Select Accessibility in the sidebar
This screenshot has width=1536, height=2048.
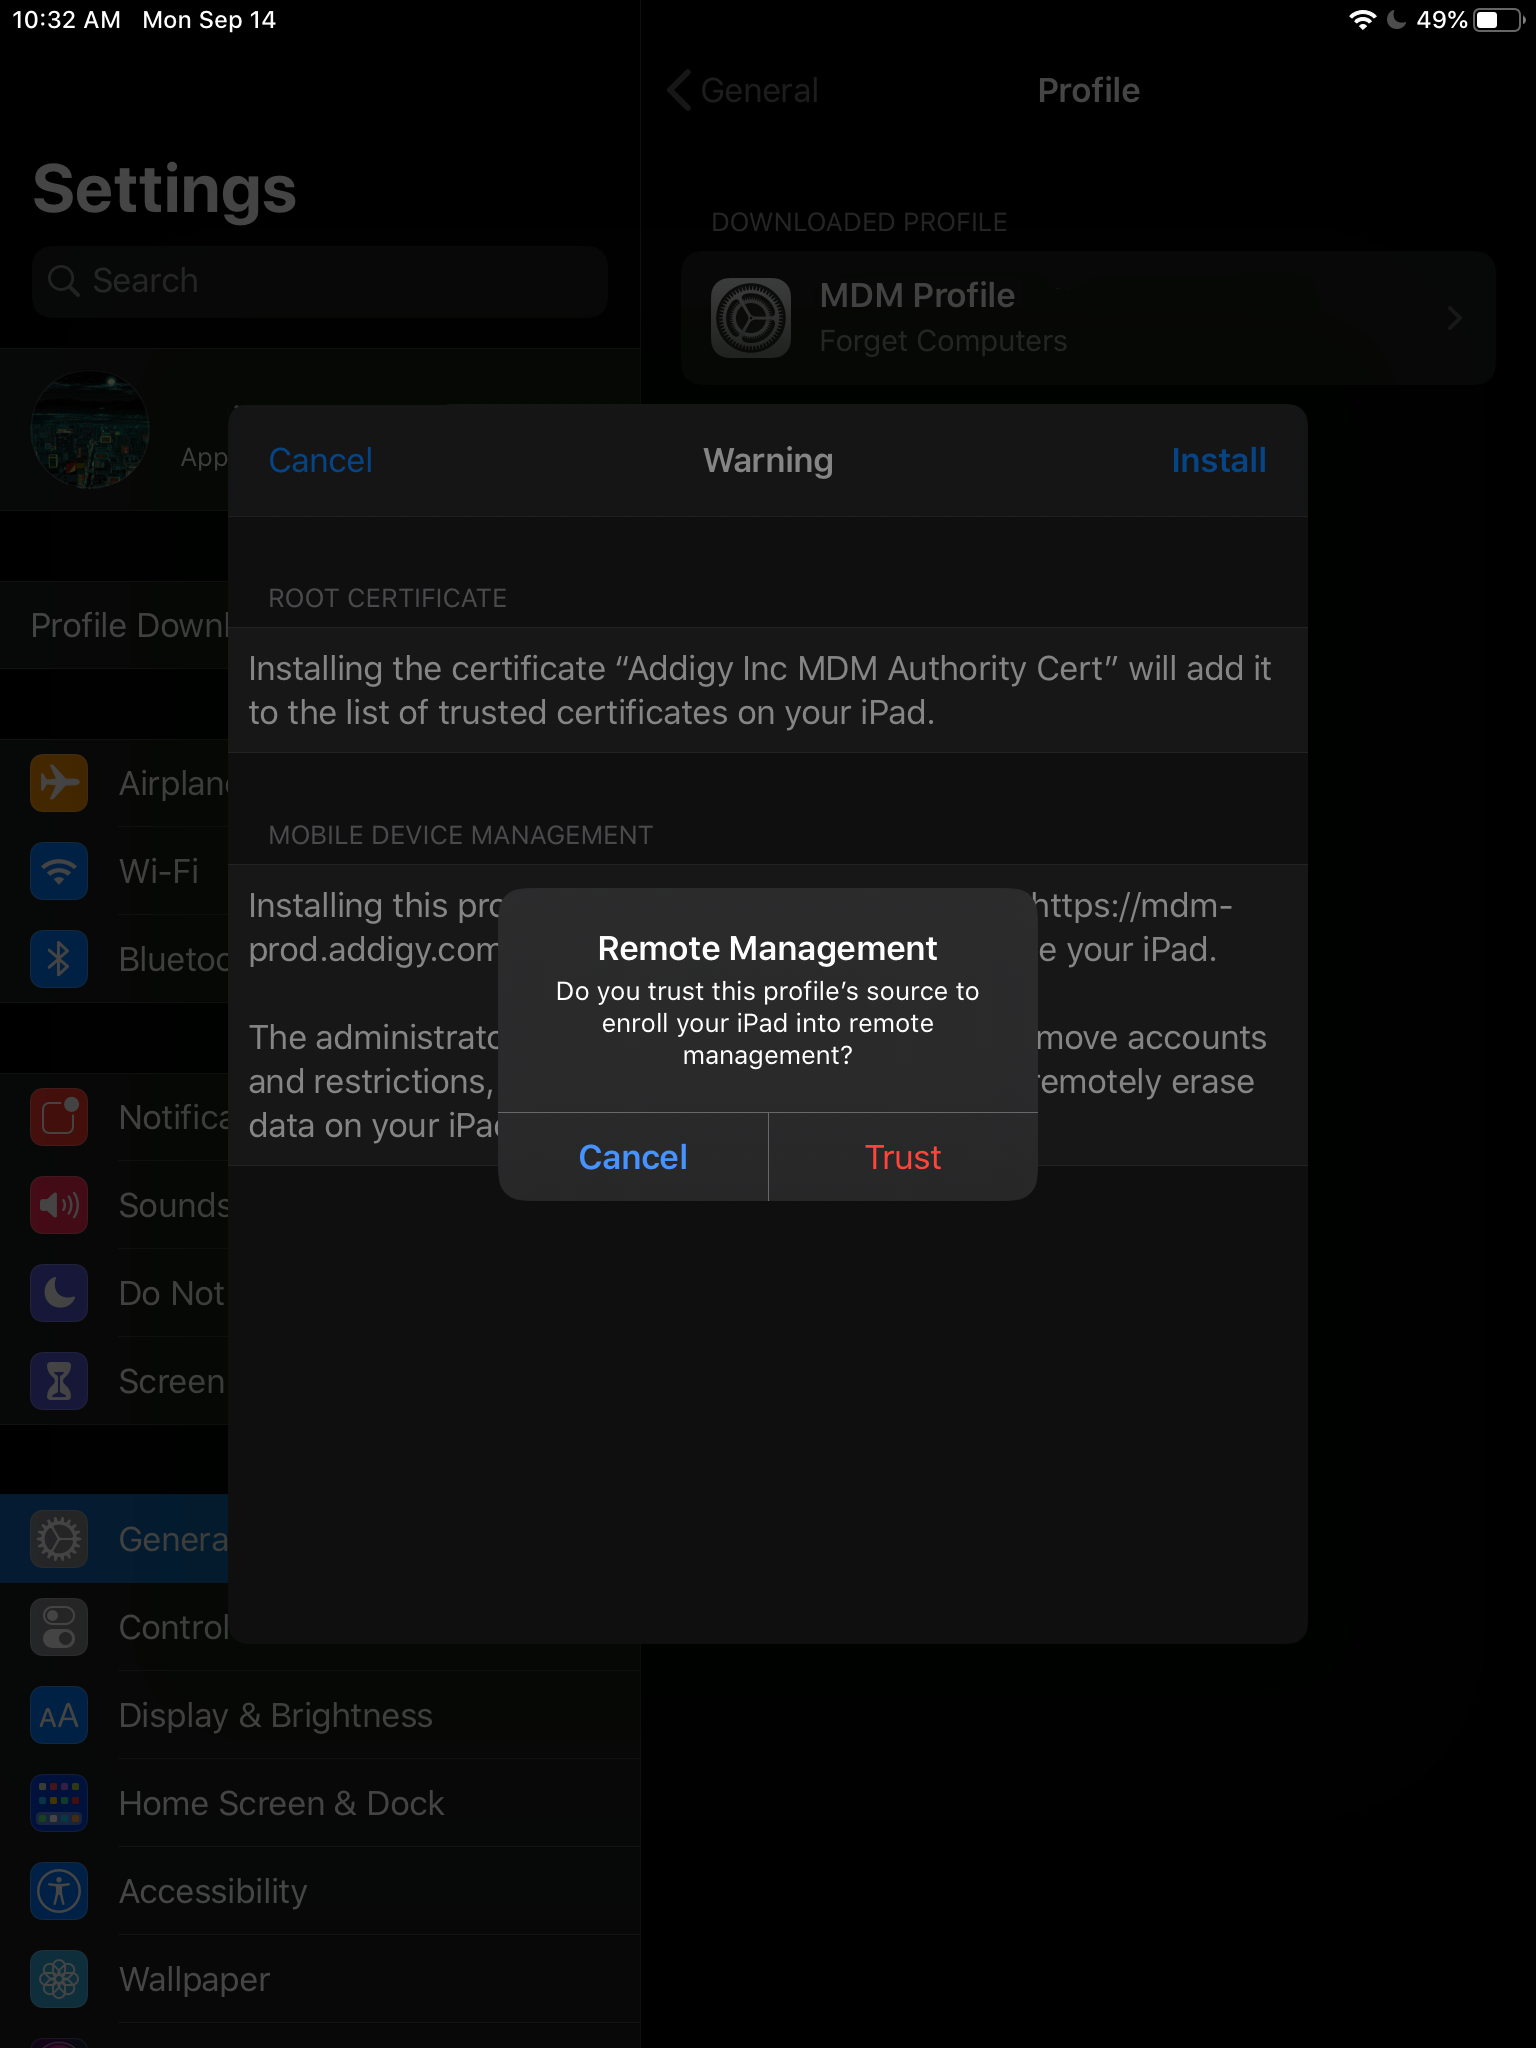320,1891
